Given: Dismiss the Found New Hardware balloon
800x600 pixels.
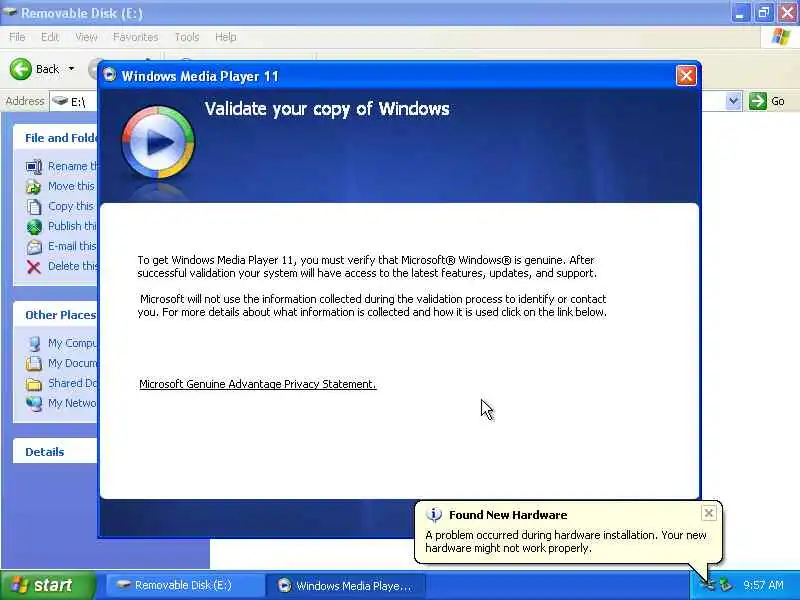Looking at the screenshot, I should 709,513.
